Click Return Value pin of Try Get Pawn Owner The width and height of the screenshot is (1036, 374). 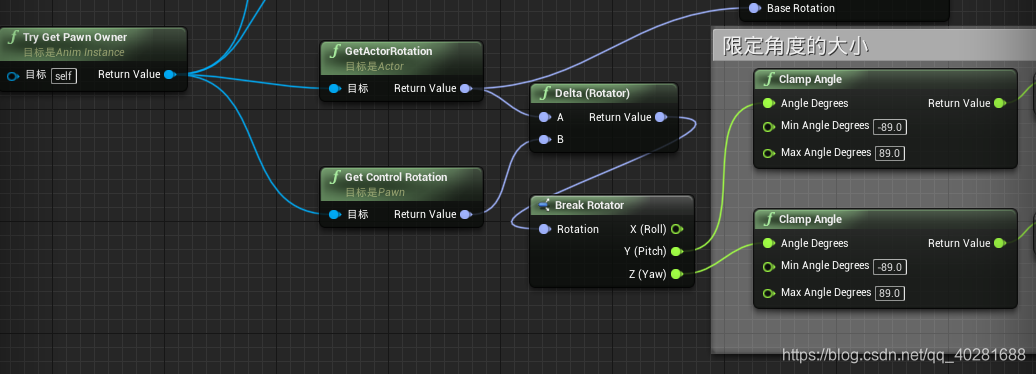tap(170, 75)
